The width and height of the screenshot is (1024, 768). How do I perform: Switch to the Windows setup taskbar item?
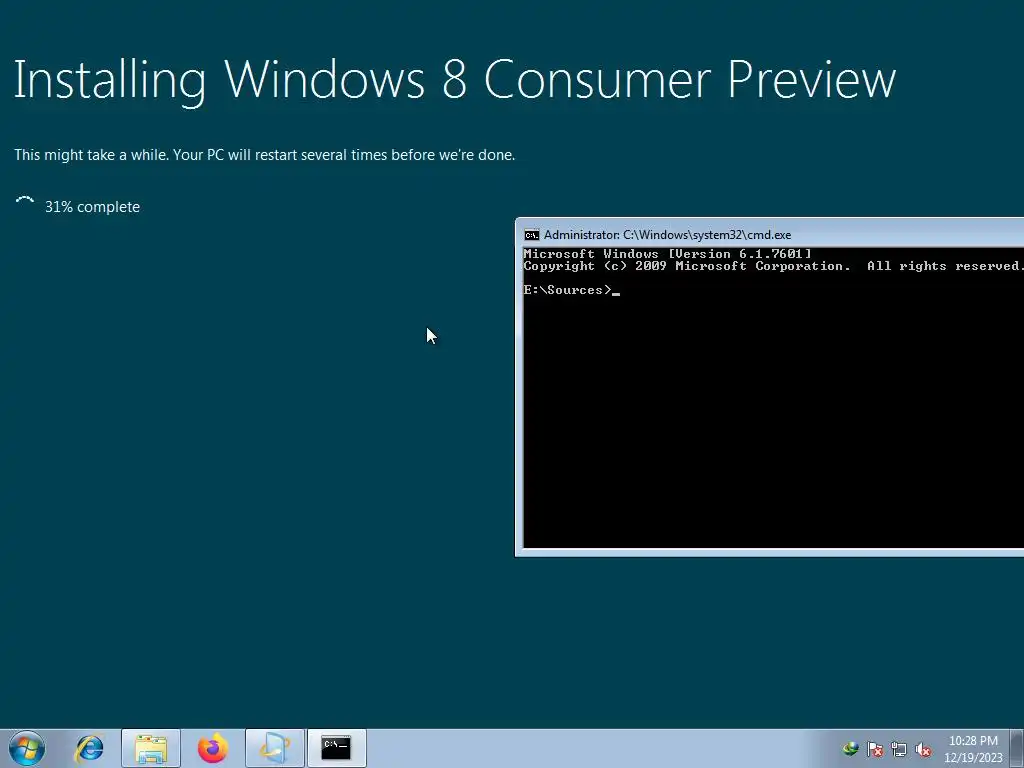click(275, 748)
